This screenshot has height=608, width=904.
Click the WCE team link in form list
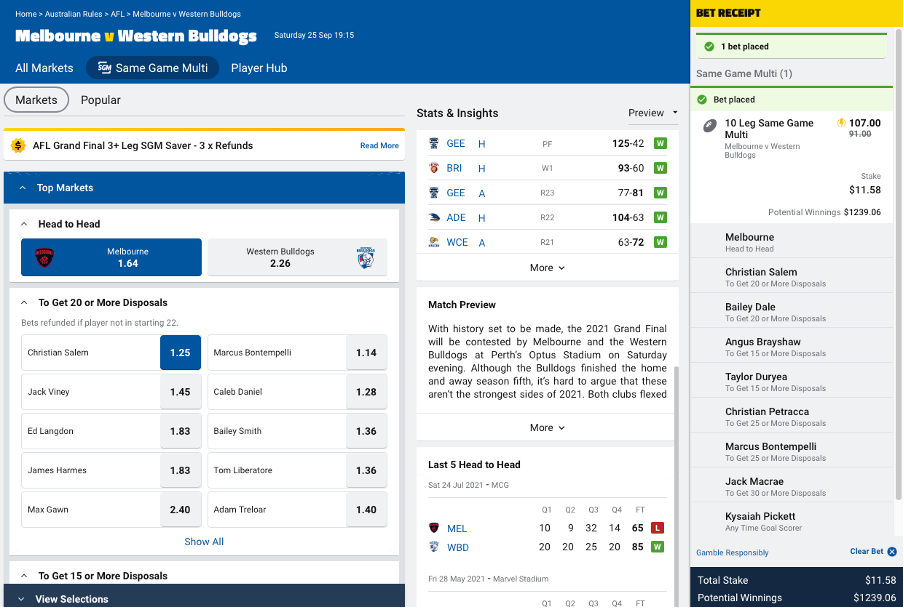tap(457, 243)
